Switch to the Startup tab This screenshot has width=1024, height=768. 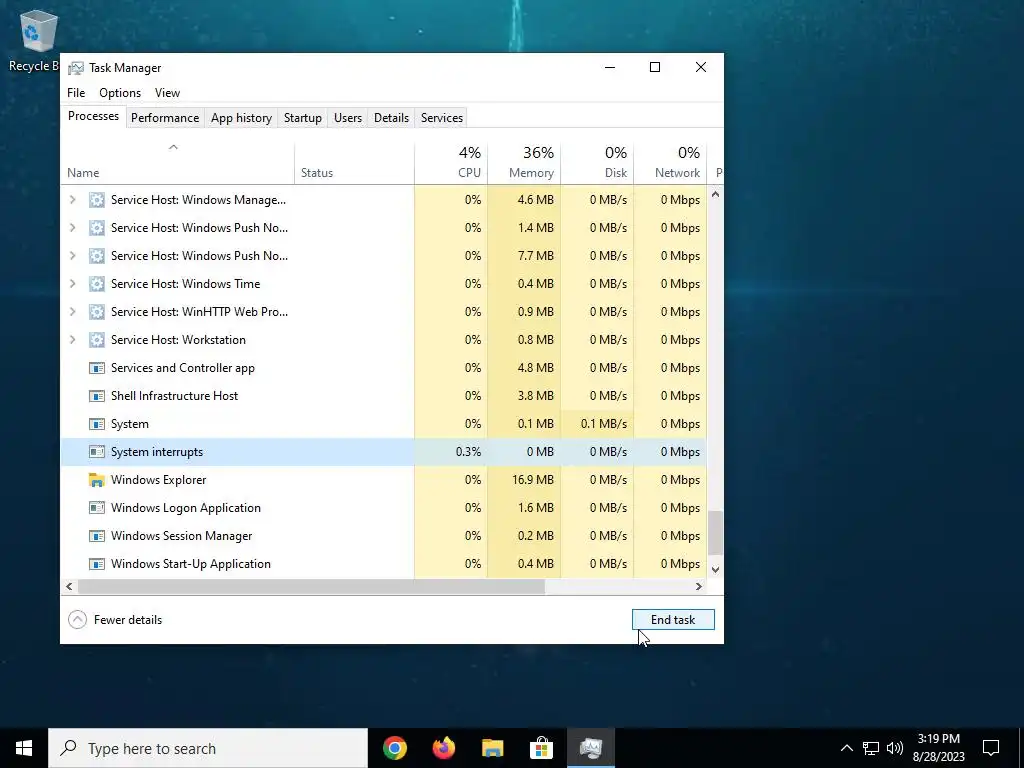click(302, 118)
